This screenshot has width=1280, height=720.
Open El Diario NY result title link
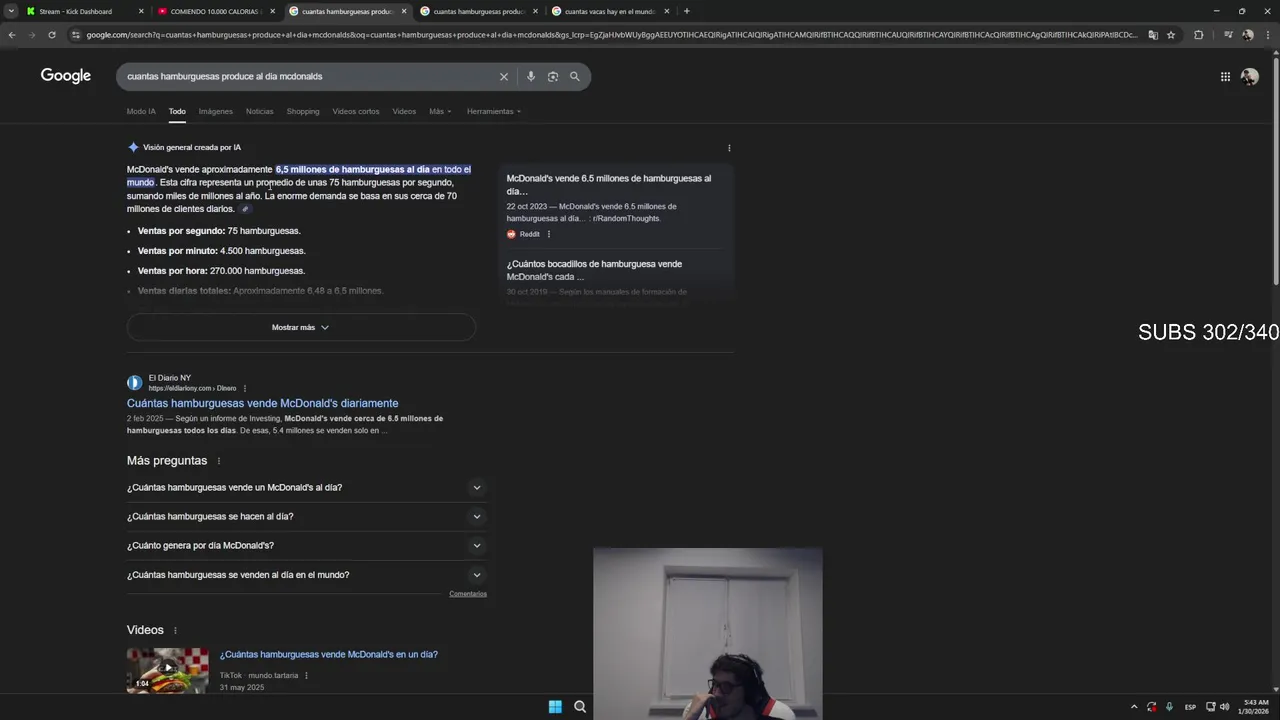click(262, 403)
